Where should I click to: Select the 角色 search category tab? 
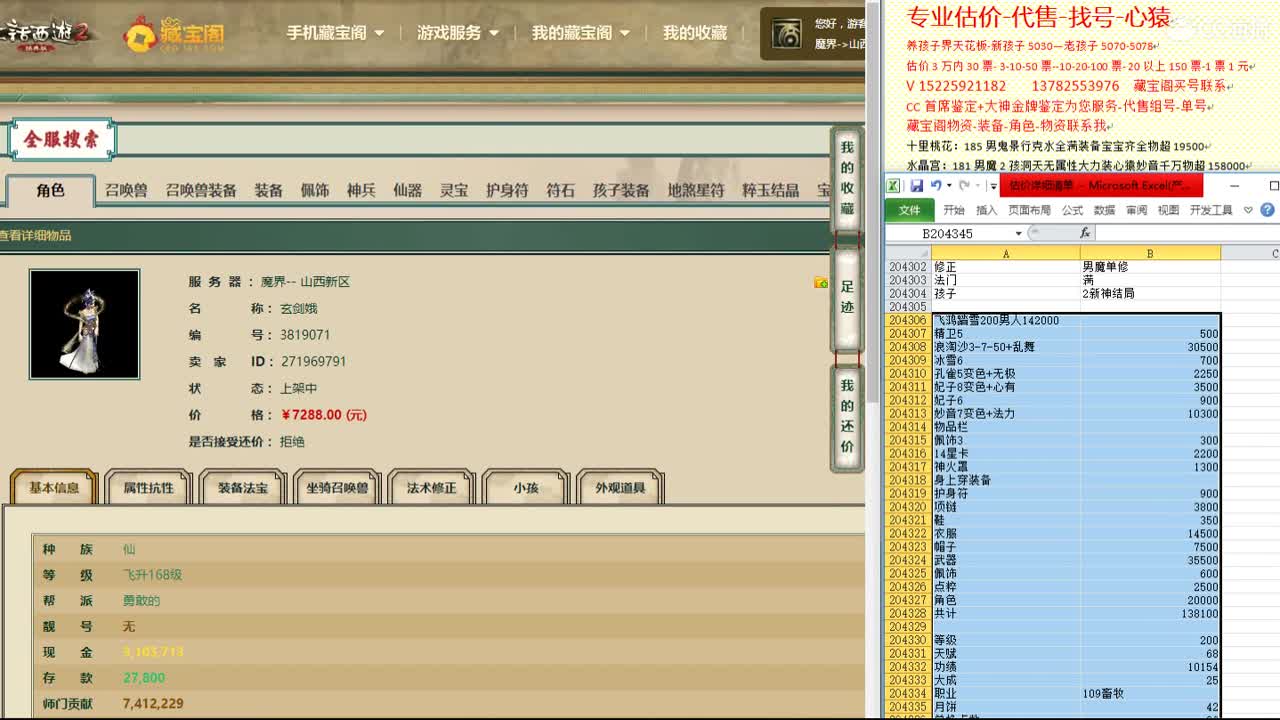click(50, 190)
